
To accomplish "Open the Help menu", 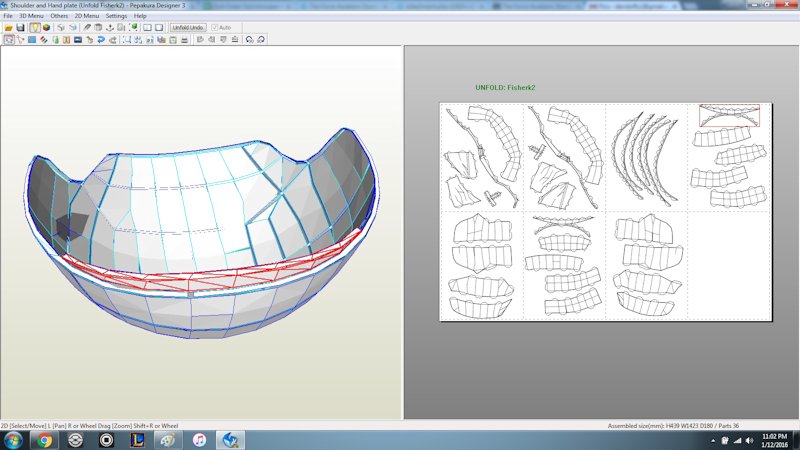I will tap(140, 16).
